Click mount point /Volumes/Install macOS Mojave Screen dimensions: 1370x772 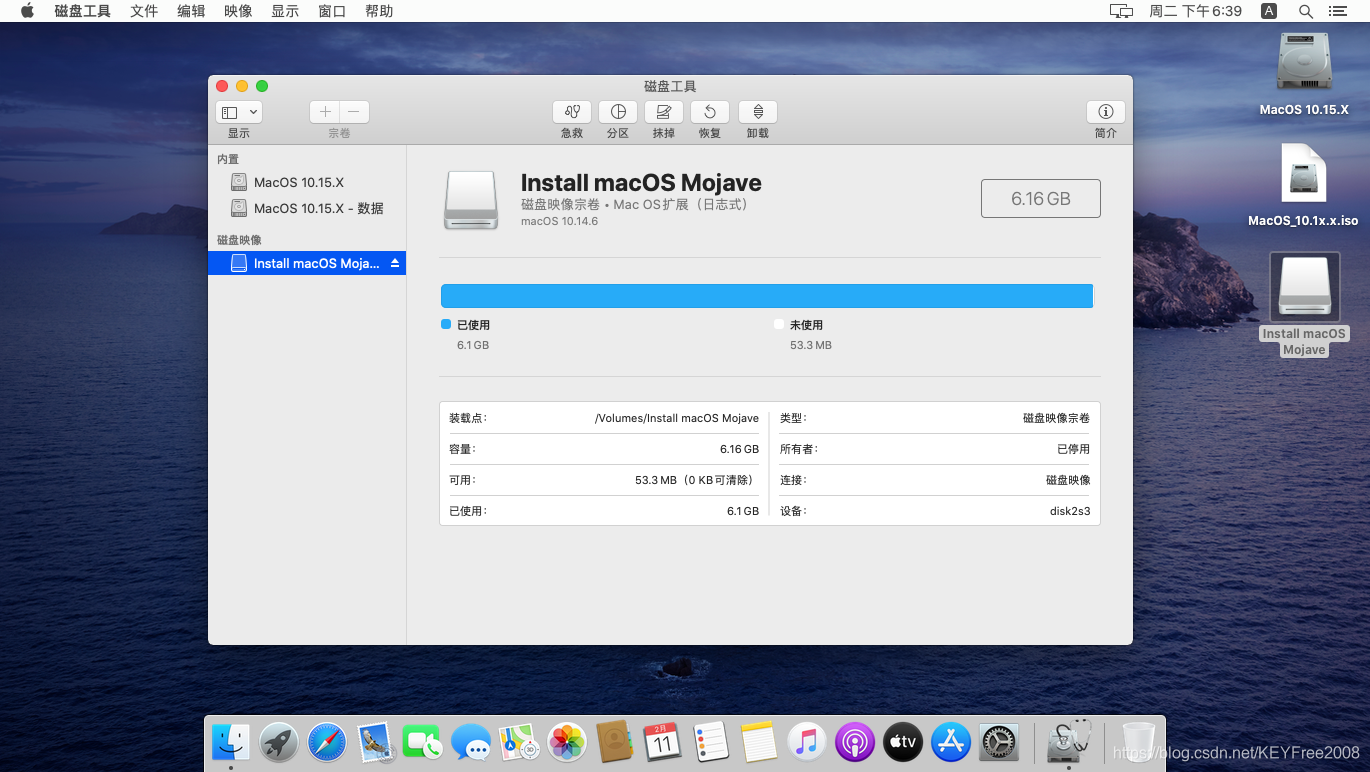pos(677,418)
